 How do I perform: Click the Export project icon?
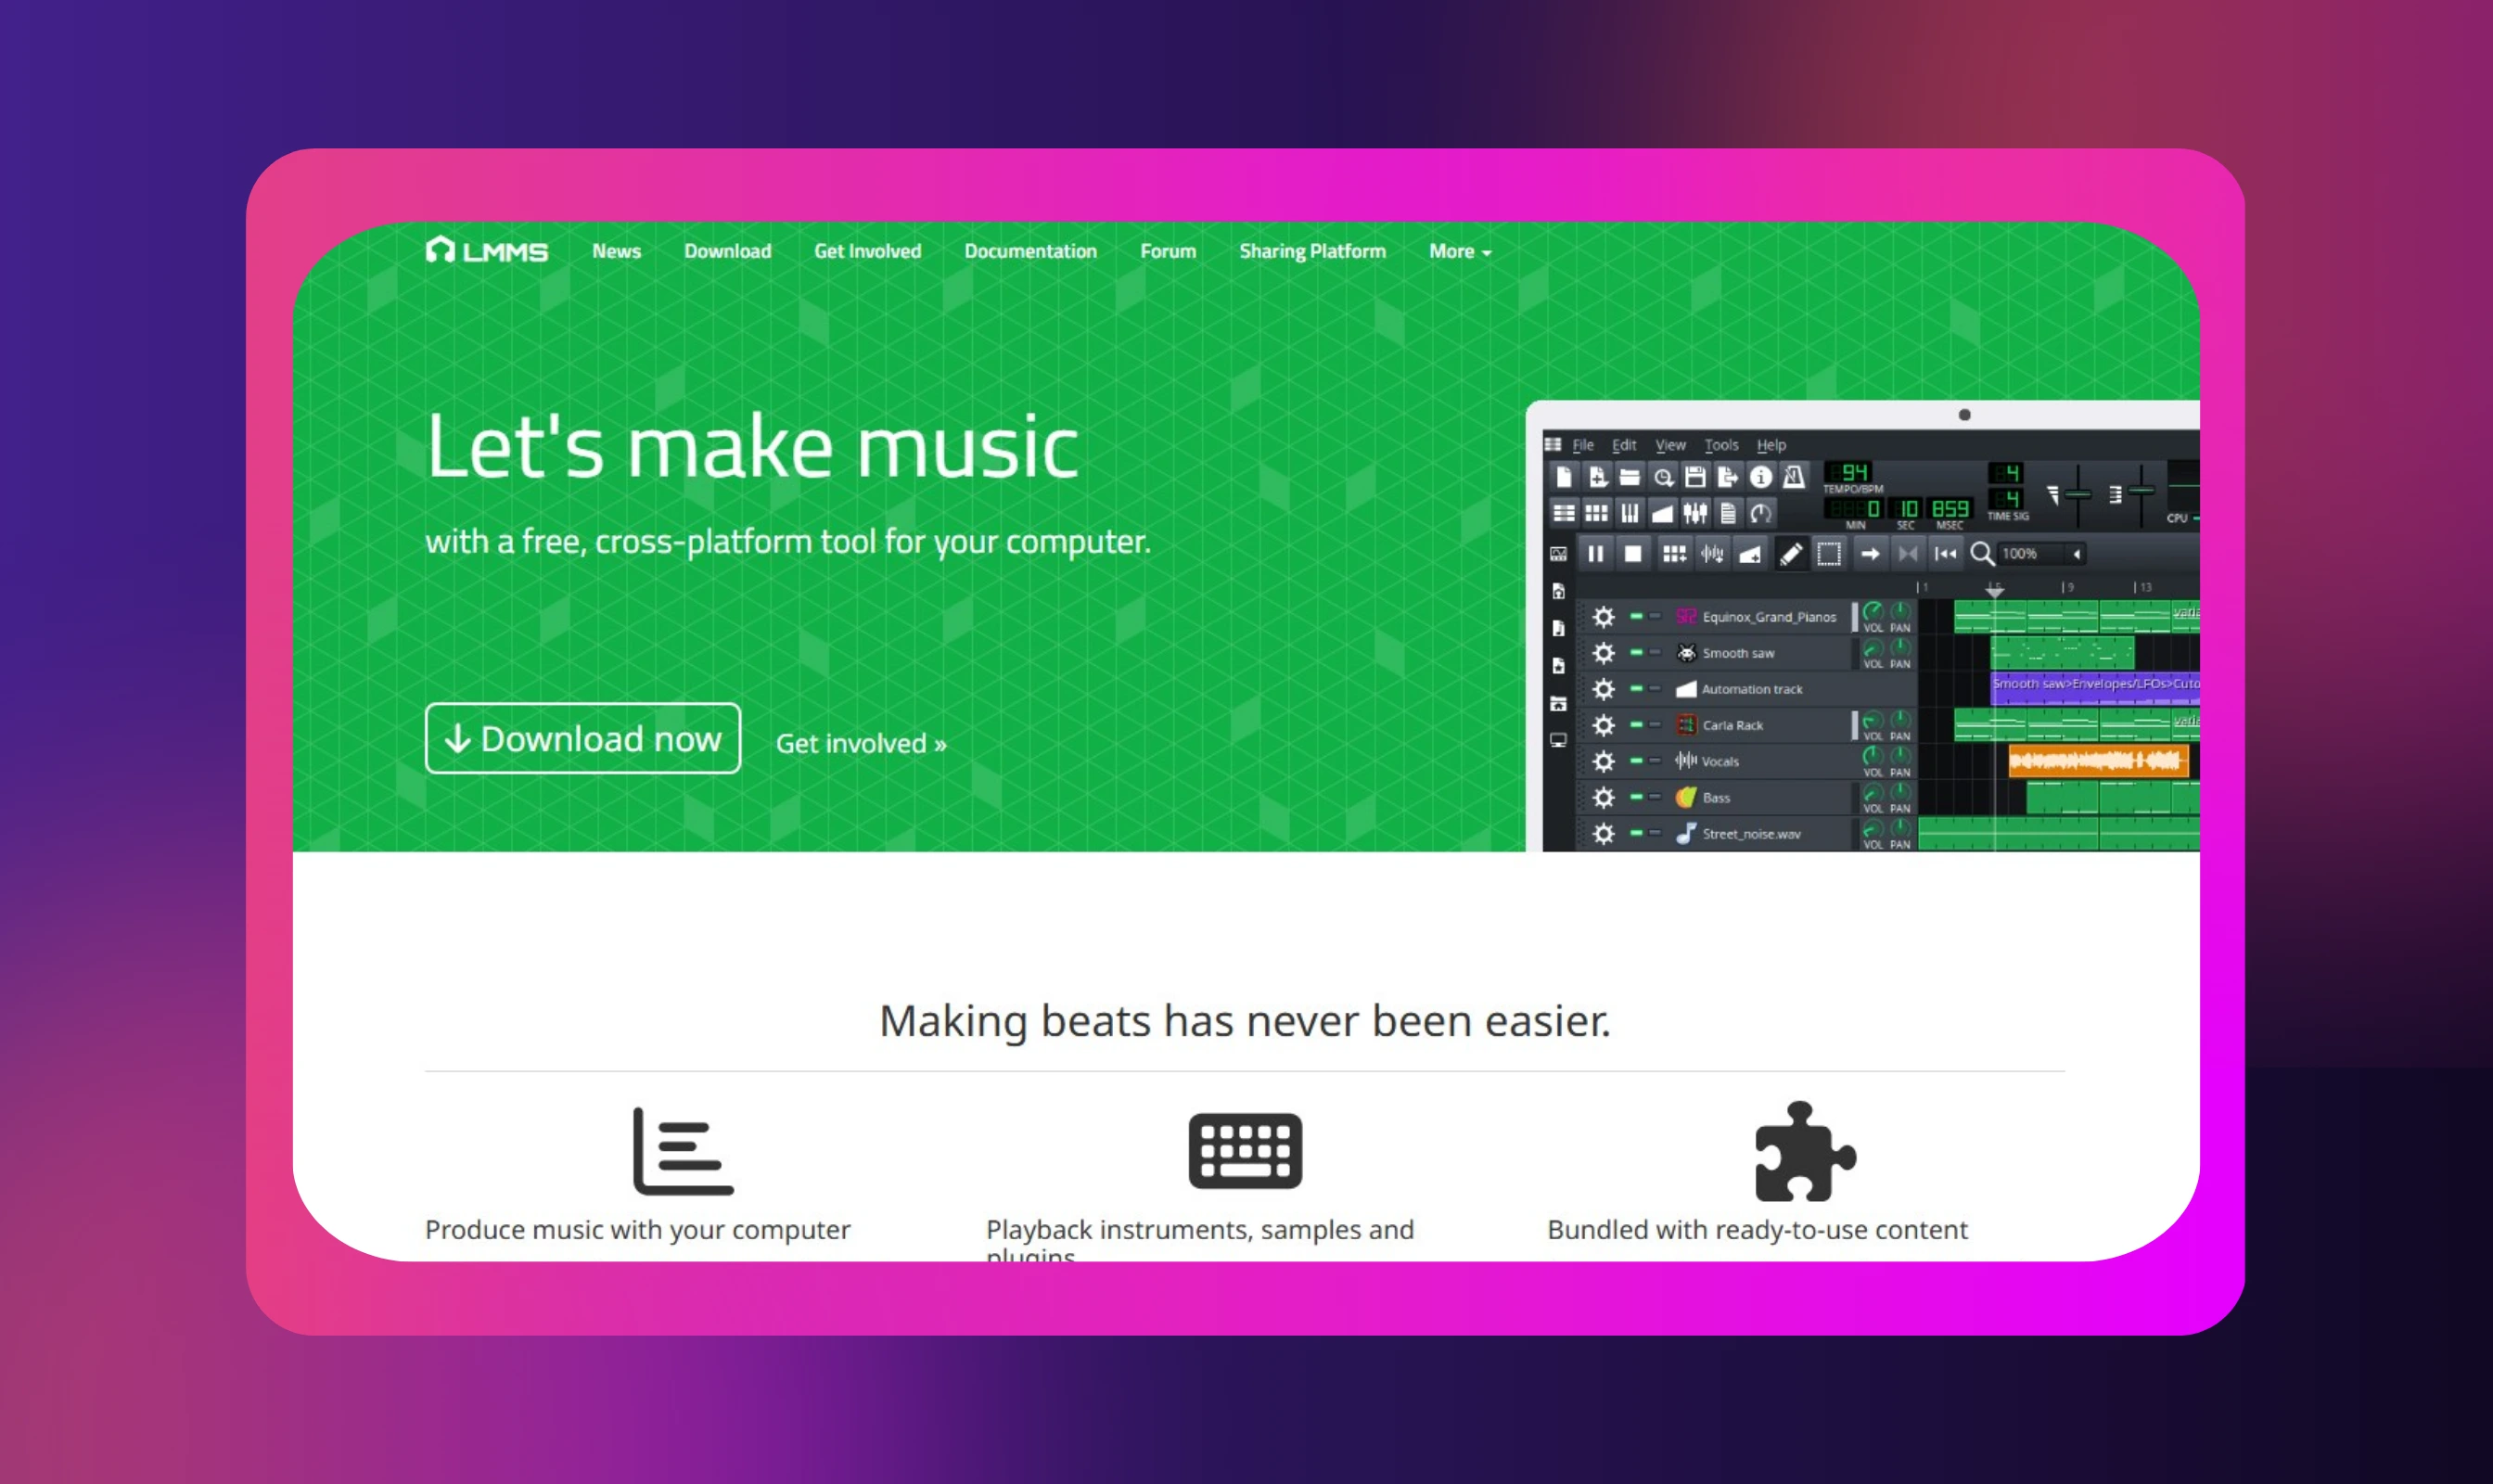(x=1728, y=478)
